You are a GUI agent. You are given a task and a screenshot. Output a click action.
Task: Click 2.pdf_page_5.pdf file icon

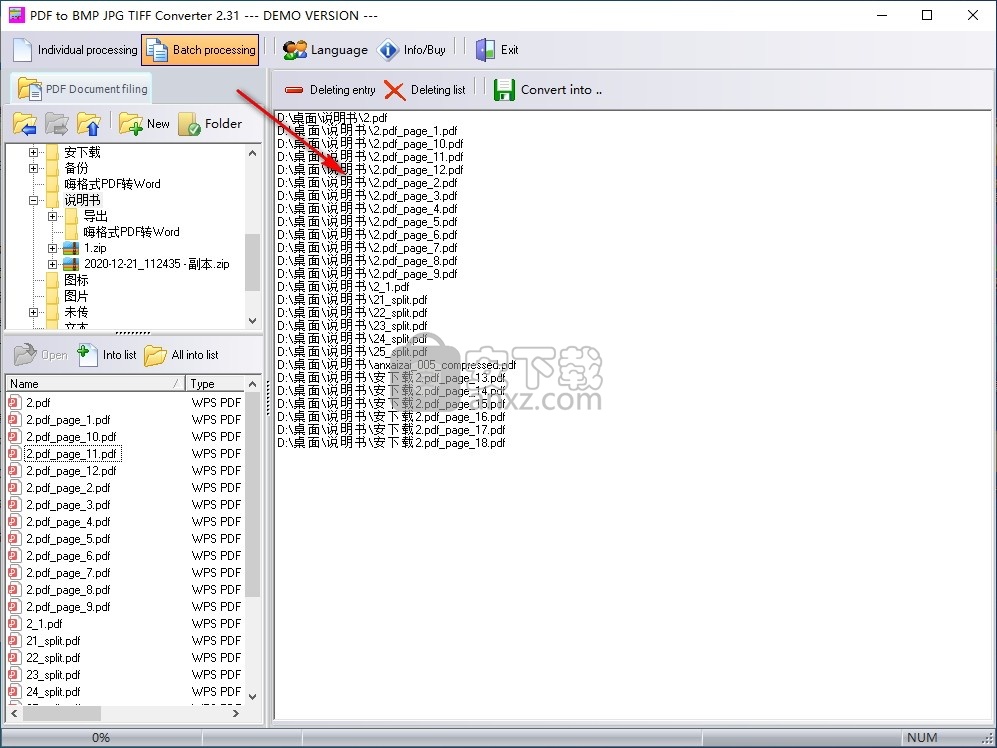(14, 539)
